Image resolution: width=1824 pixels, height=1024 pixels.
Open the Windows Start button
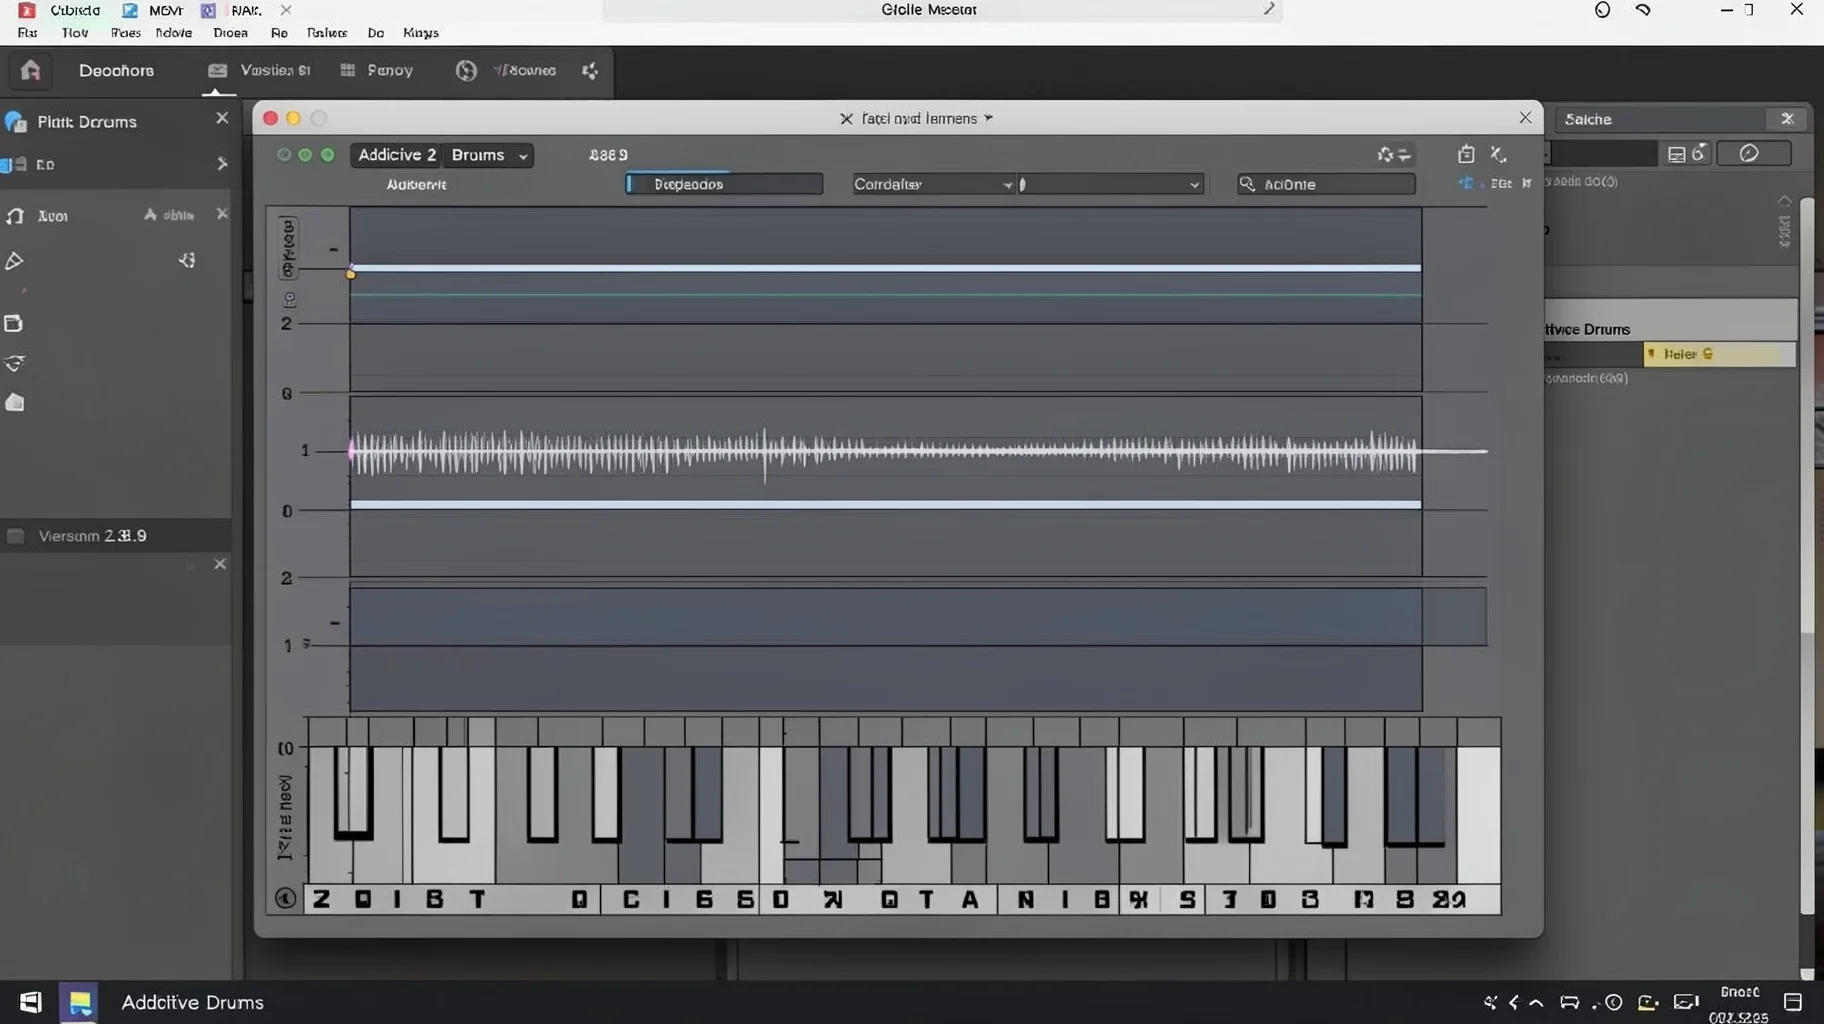pos(30,1002)
